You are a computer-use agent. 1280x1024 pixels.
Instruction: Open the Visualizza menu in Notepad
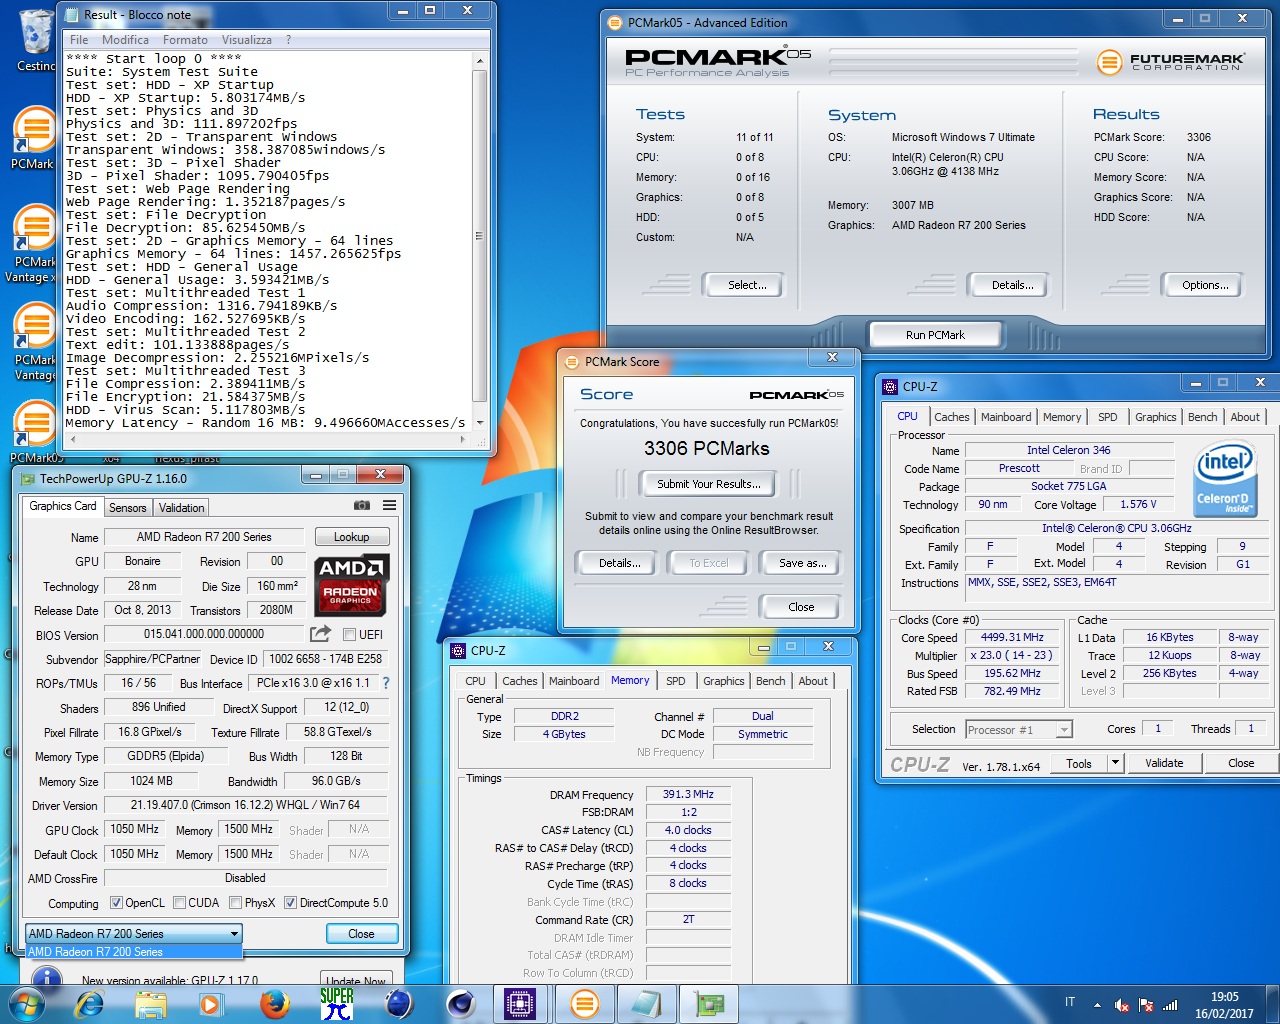coord(246,40)
